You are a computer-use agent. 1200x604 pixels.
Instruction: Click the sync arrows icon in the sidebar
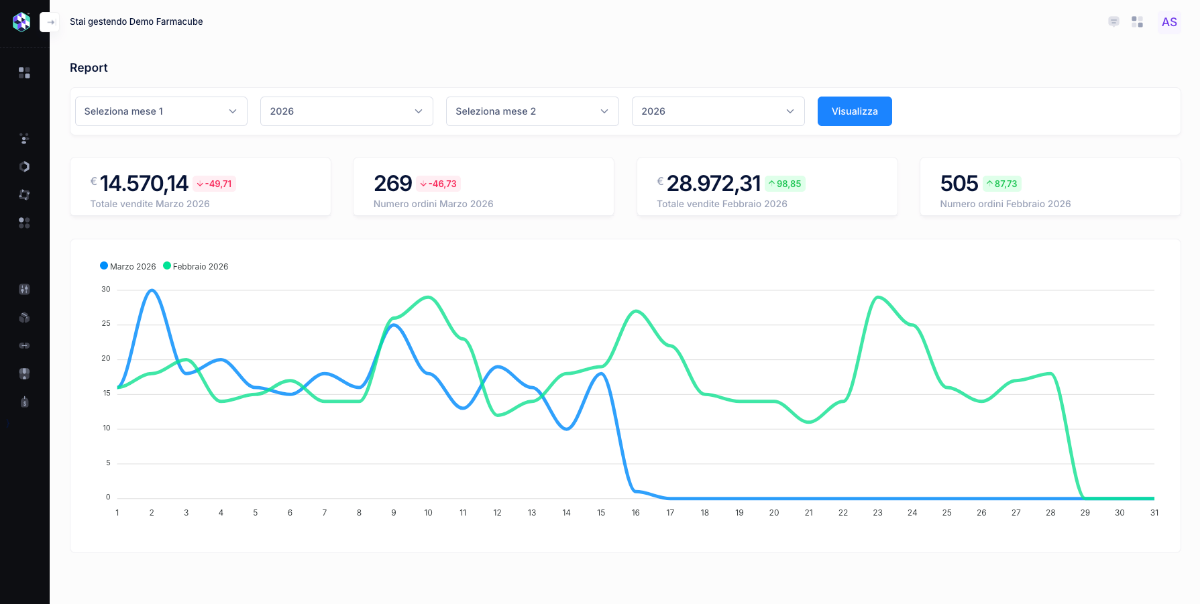25,194
